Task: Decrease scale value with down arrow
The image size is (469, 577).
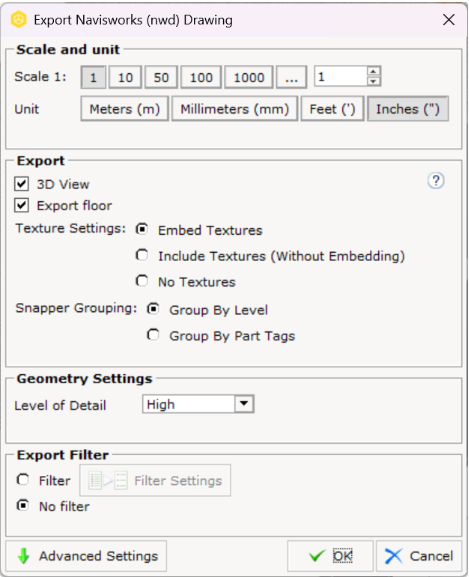Action: tap(374, 81)
